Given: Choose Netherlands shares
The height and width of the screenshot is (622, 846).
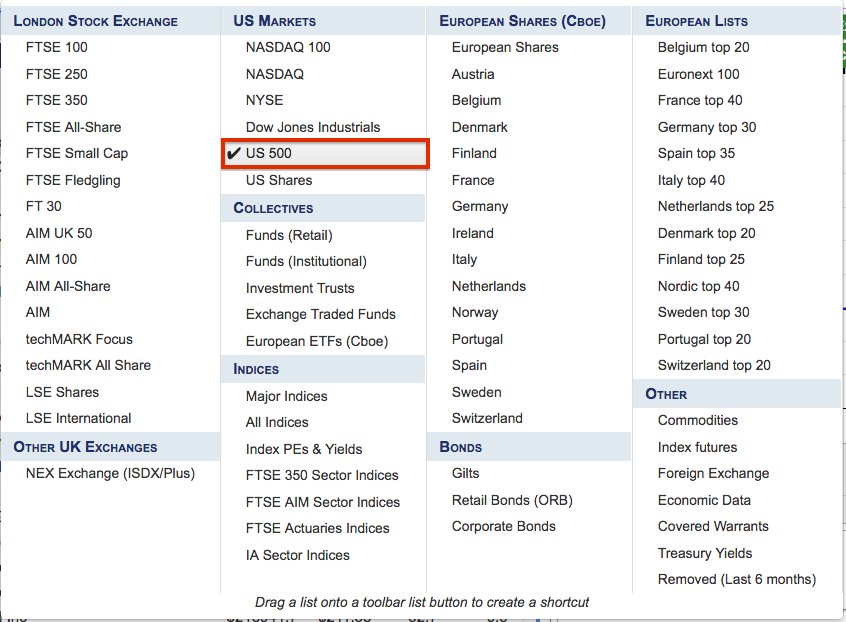Looking at the screenshot, I should click(489, 286).
